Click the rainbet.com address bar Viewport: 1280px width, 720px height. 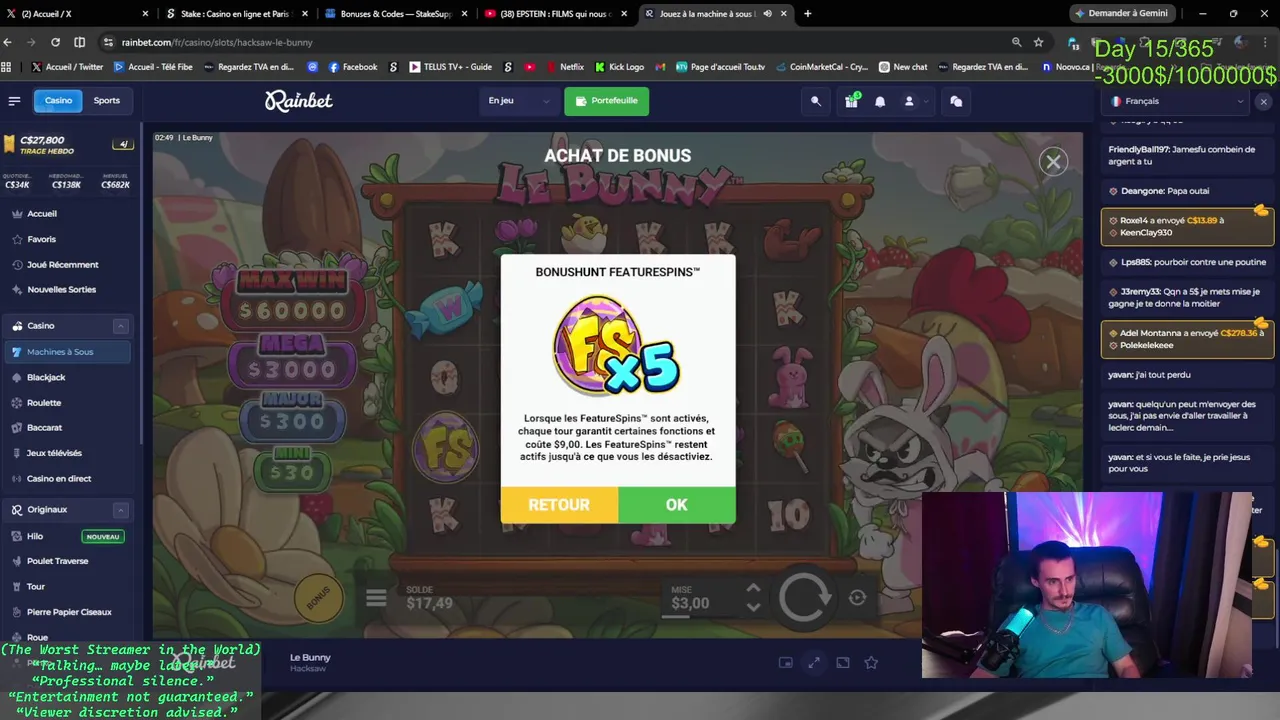pyautogui.click(x=560, y=42)
